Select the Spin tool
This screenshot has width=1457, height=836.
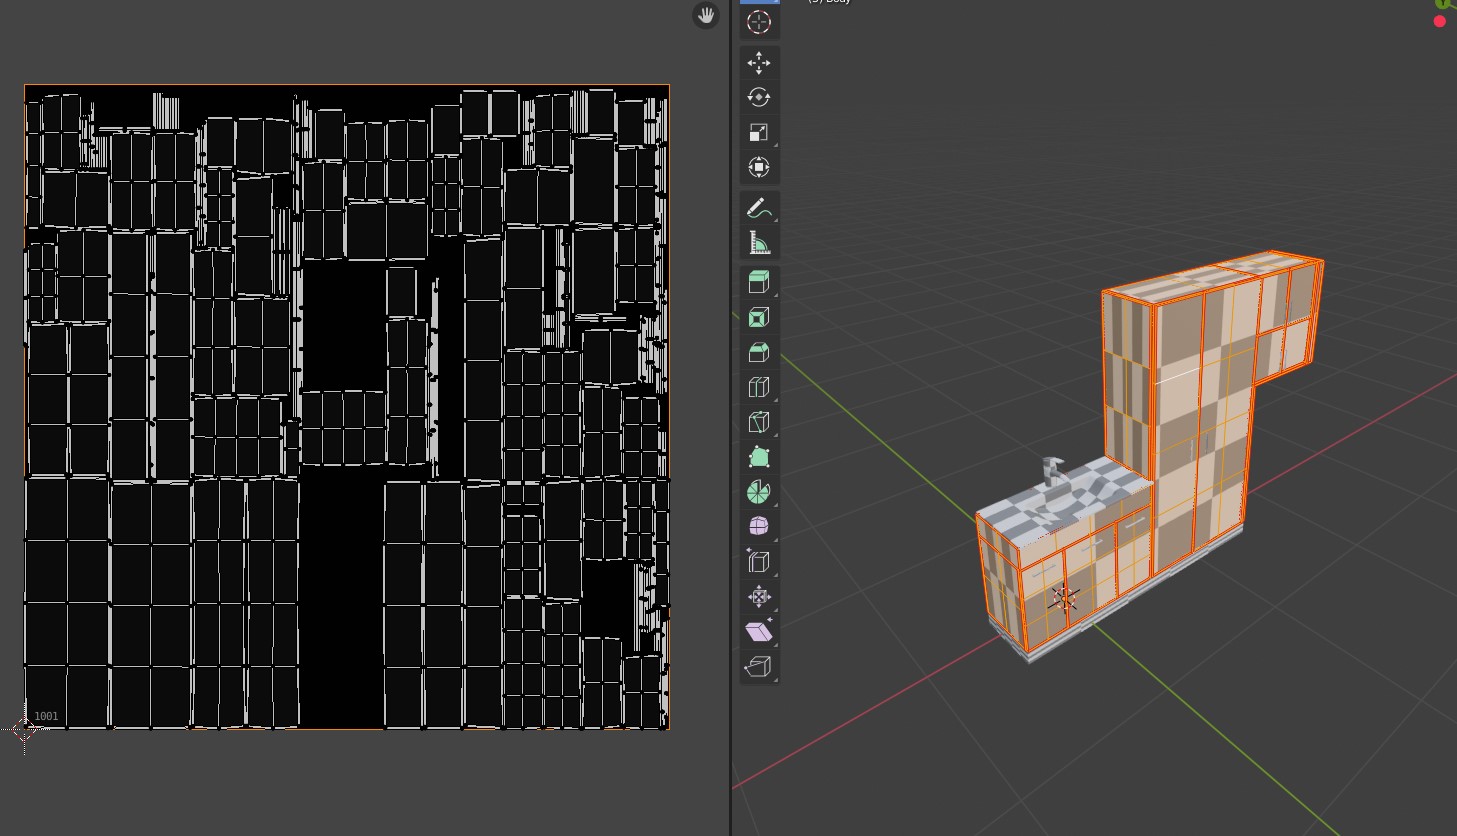tap(759, 492)
